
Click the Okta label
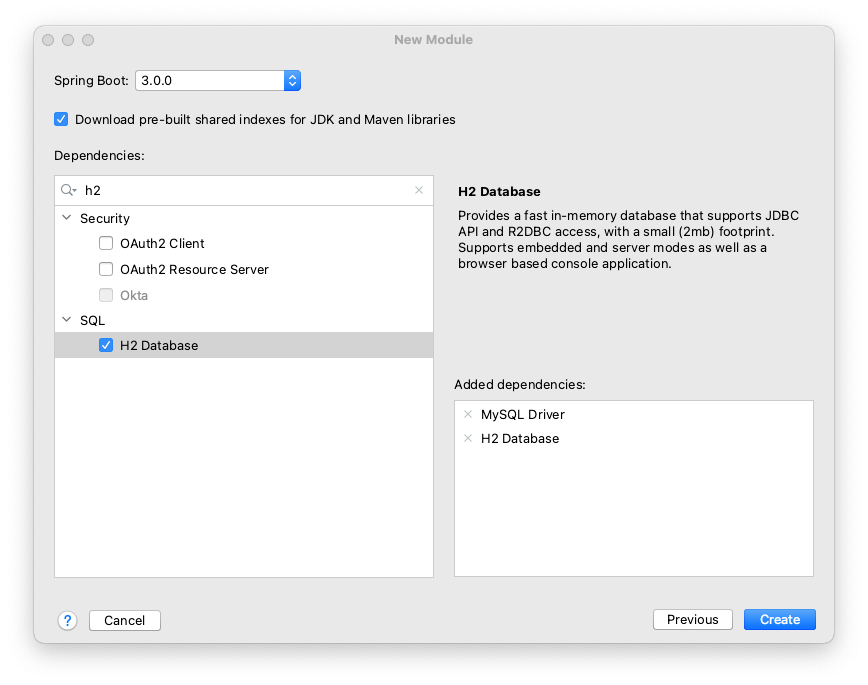pos(134,296)
